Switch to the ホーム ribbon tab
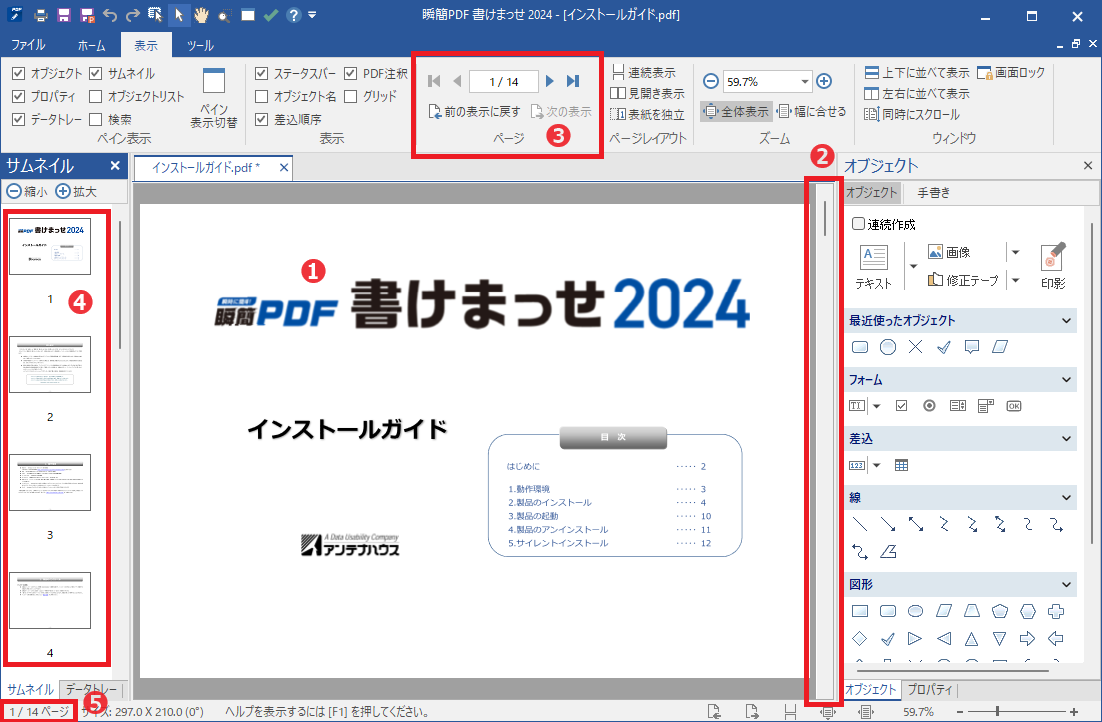The image size is (1102, 722). [91, 45]
